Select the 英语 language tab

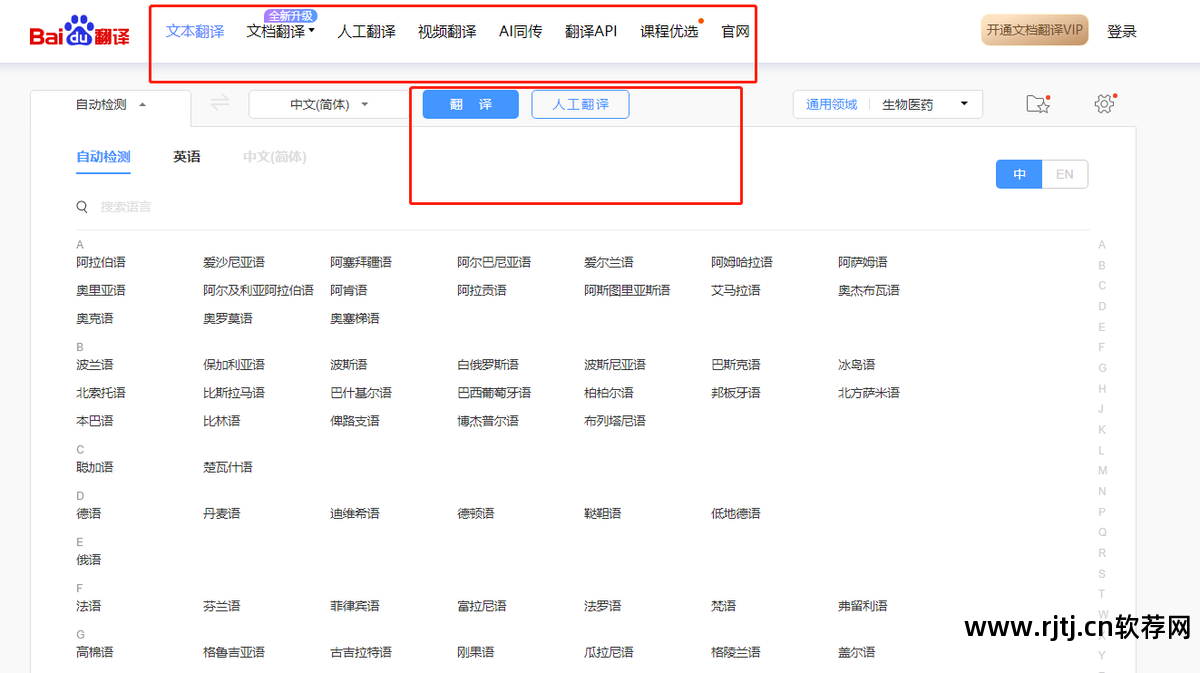click(187, 157)
